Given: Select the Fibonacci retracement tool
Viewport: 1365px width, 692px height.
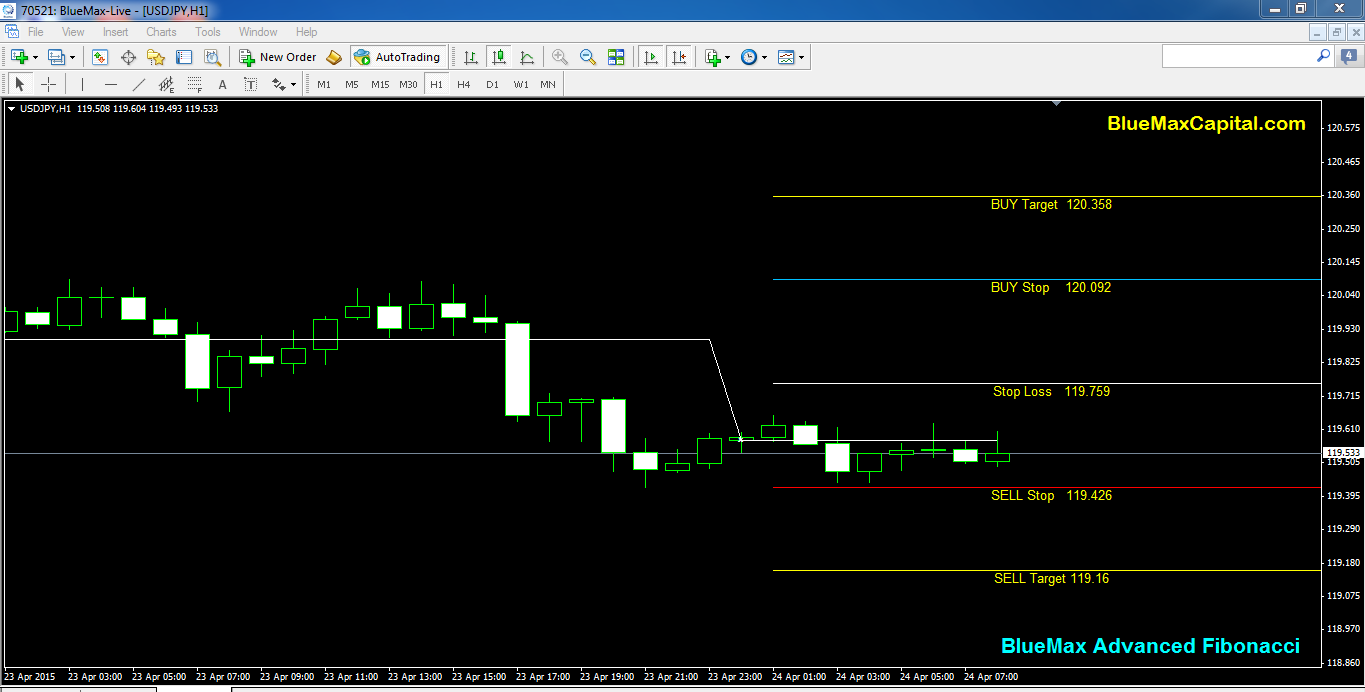Looking at the screenshot, I should (194, 84).
